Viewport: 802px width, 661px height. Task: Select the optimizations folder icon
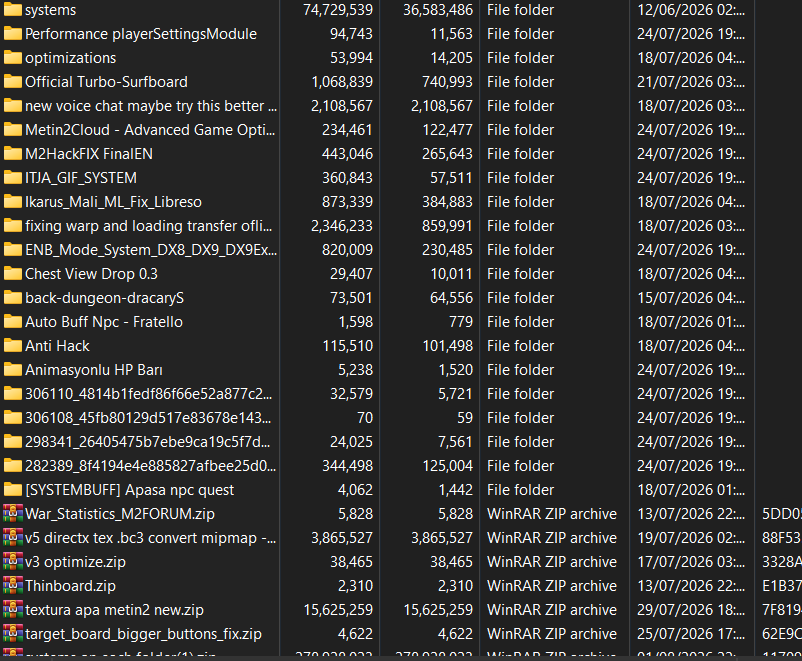pyautogui.click(x=12, y=58)
